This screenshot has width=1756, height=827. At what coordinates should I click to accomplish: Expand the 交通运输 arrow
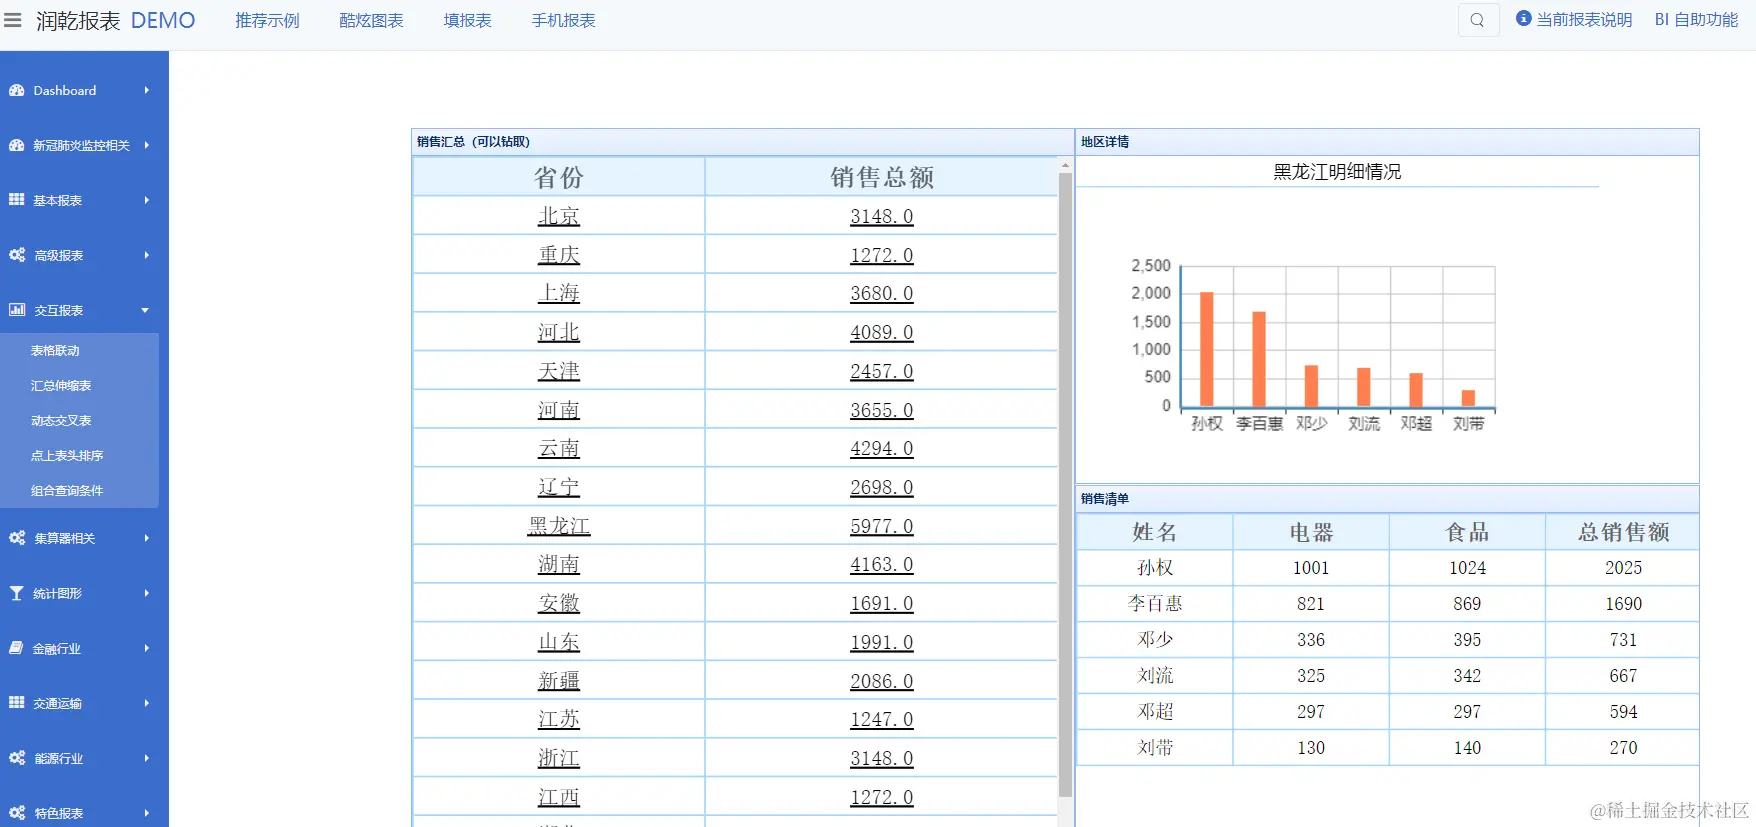click(146, 703)
